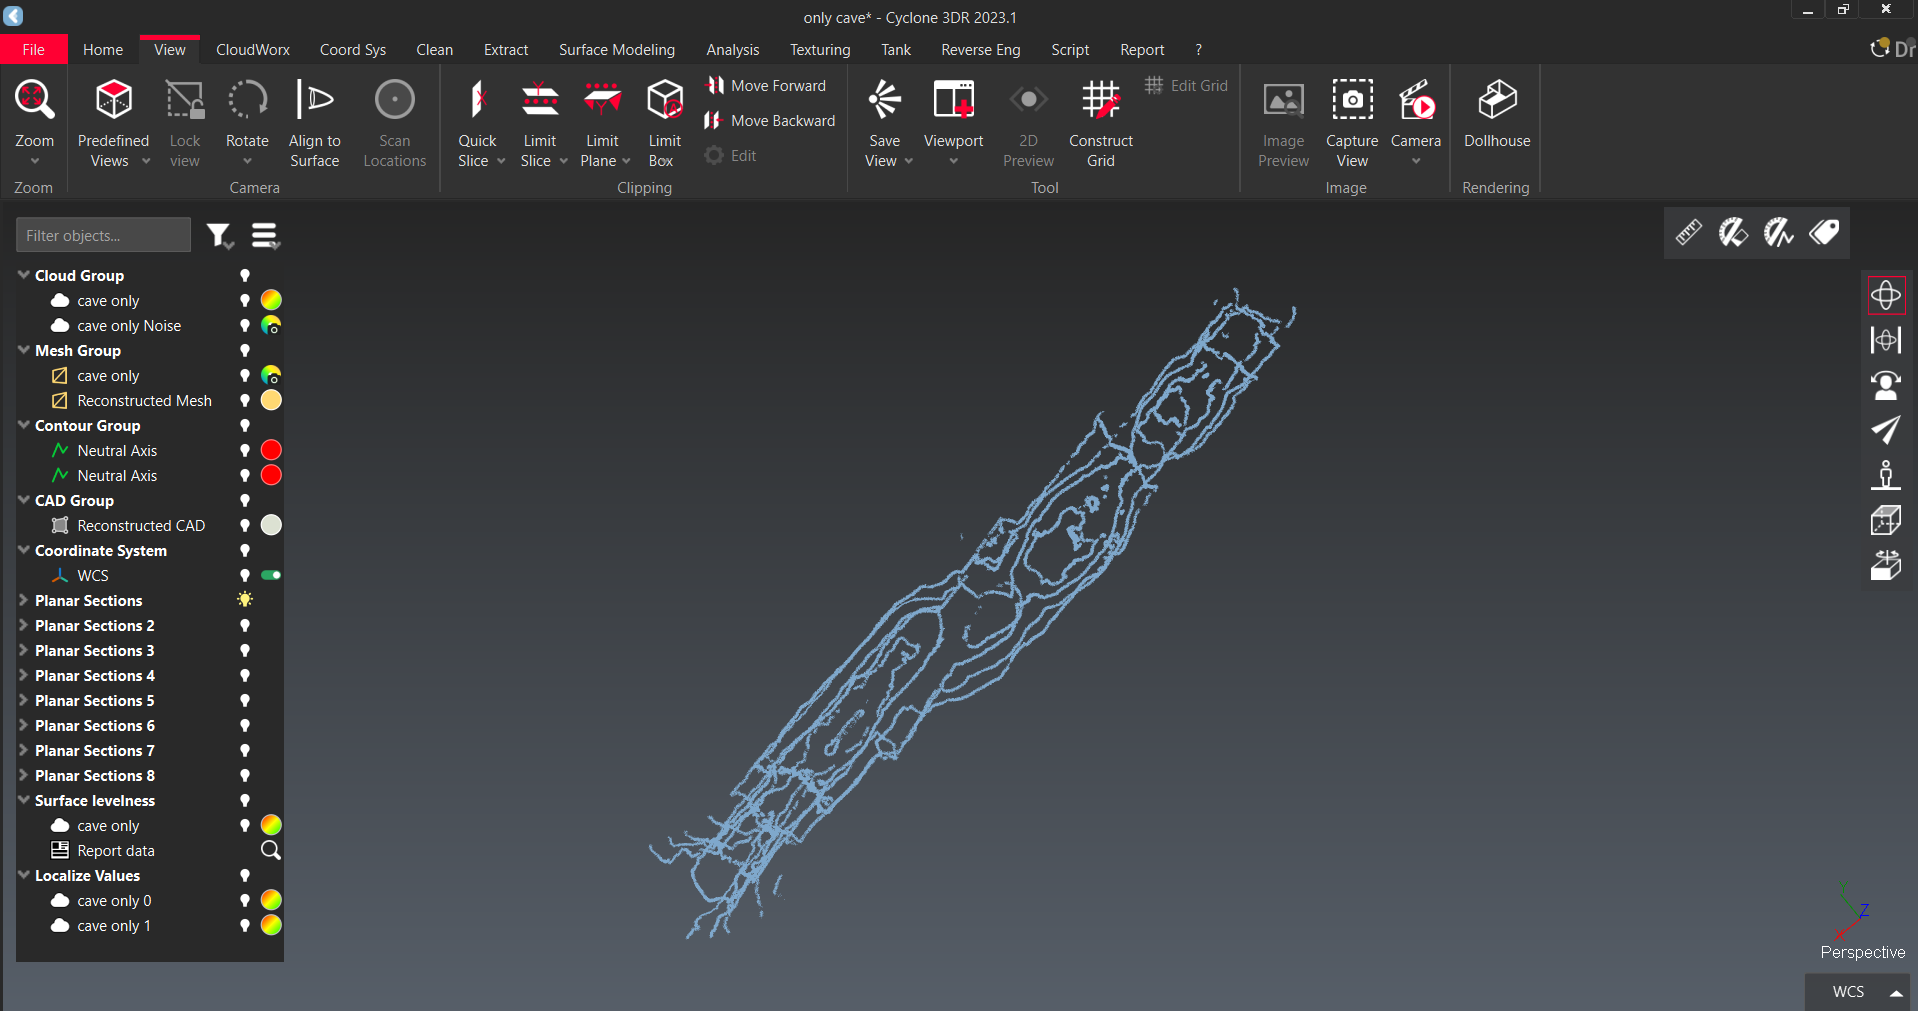Open the Capture View tool
Viewport: 1918px width, 1011px height.
[x=1351, y=102]
